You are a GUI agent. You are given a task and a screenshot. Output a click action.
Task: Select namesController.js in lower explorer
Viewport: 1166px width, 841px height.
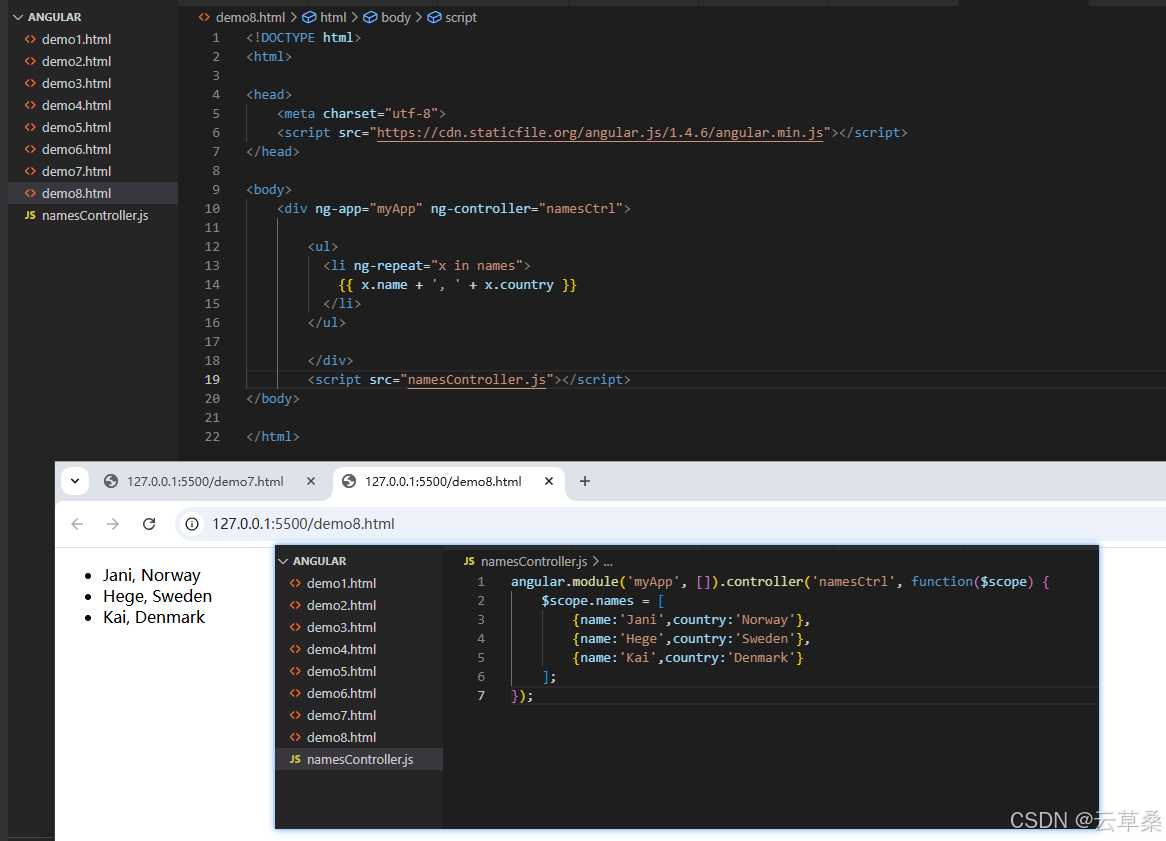[x=360, y=759]
